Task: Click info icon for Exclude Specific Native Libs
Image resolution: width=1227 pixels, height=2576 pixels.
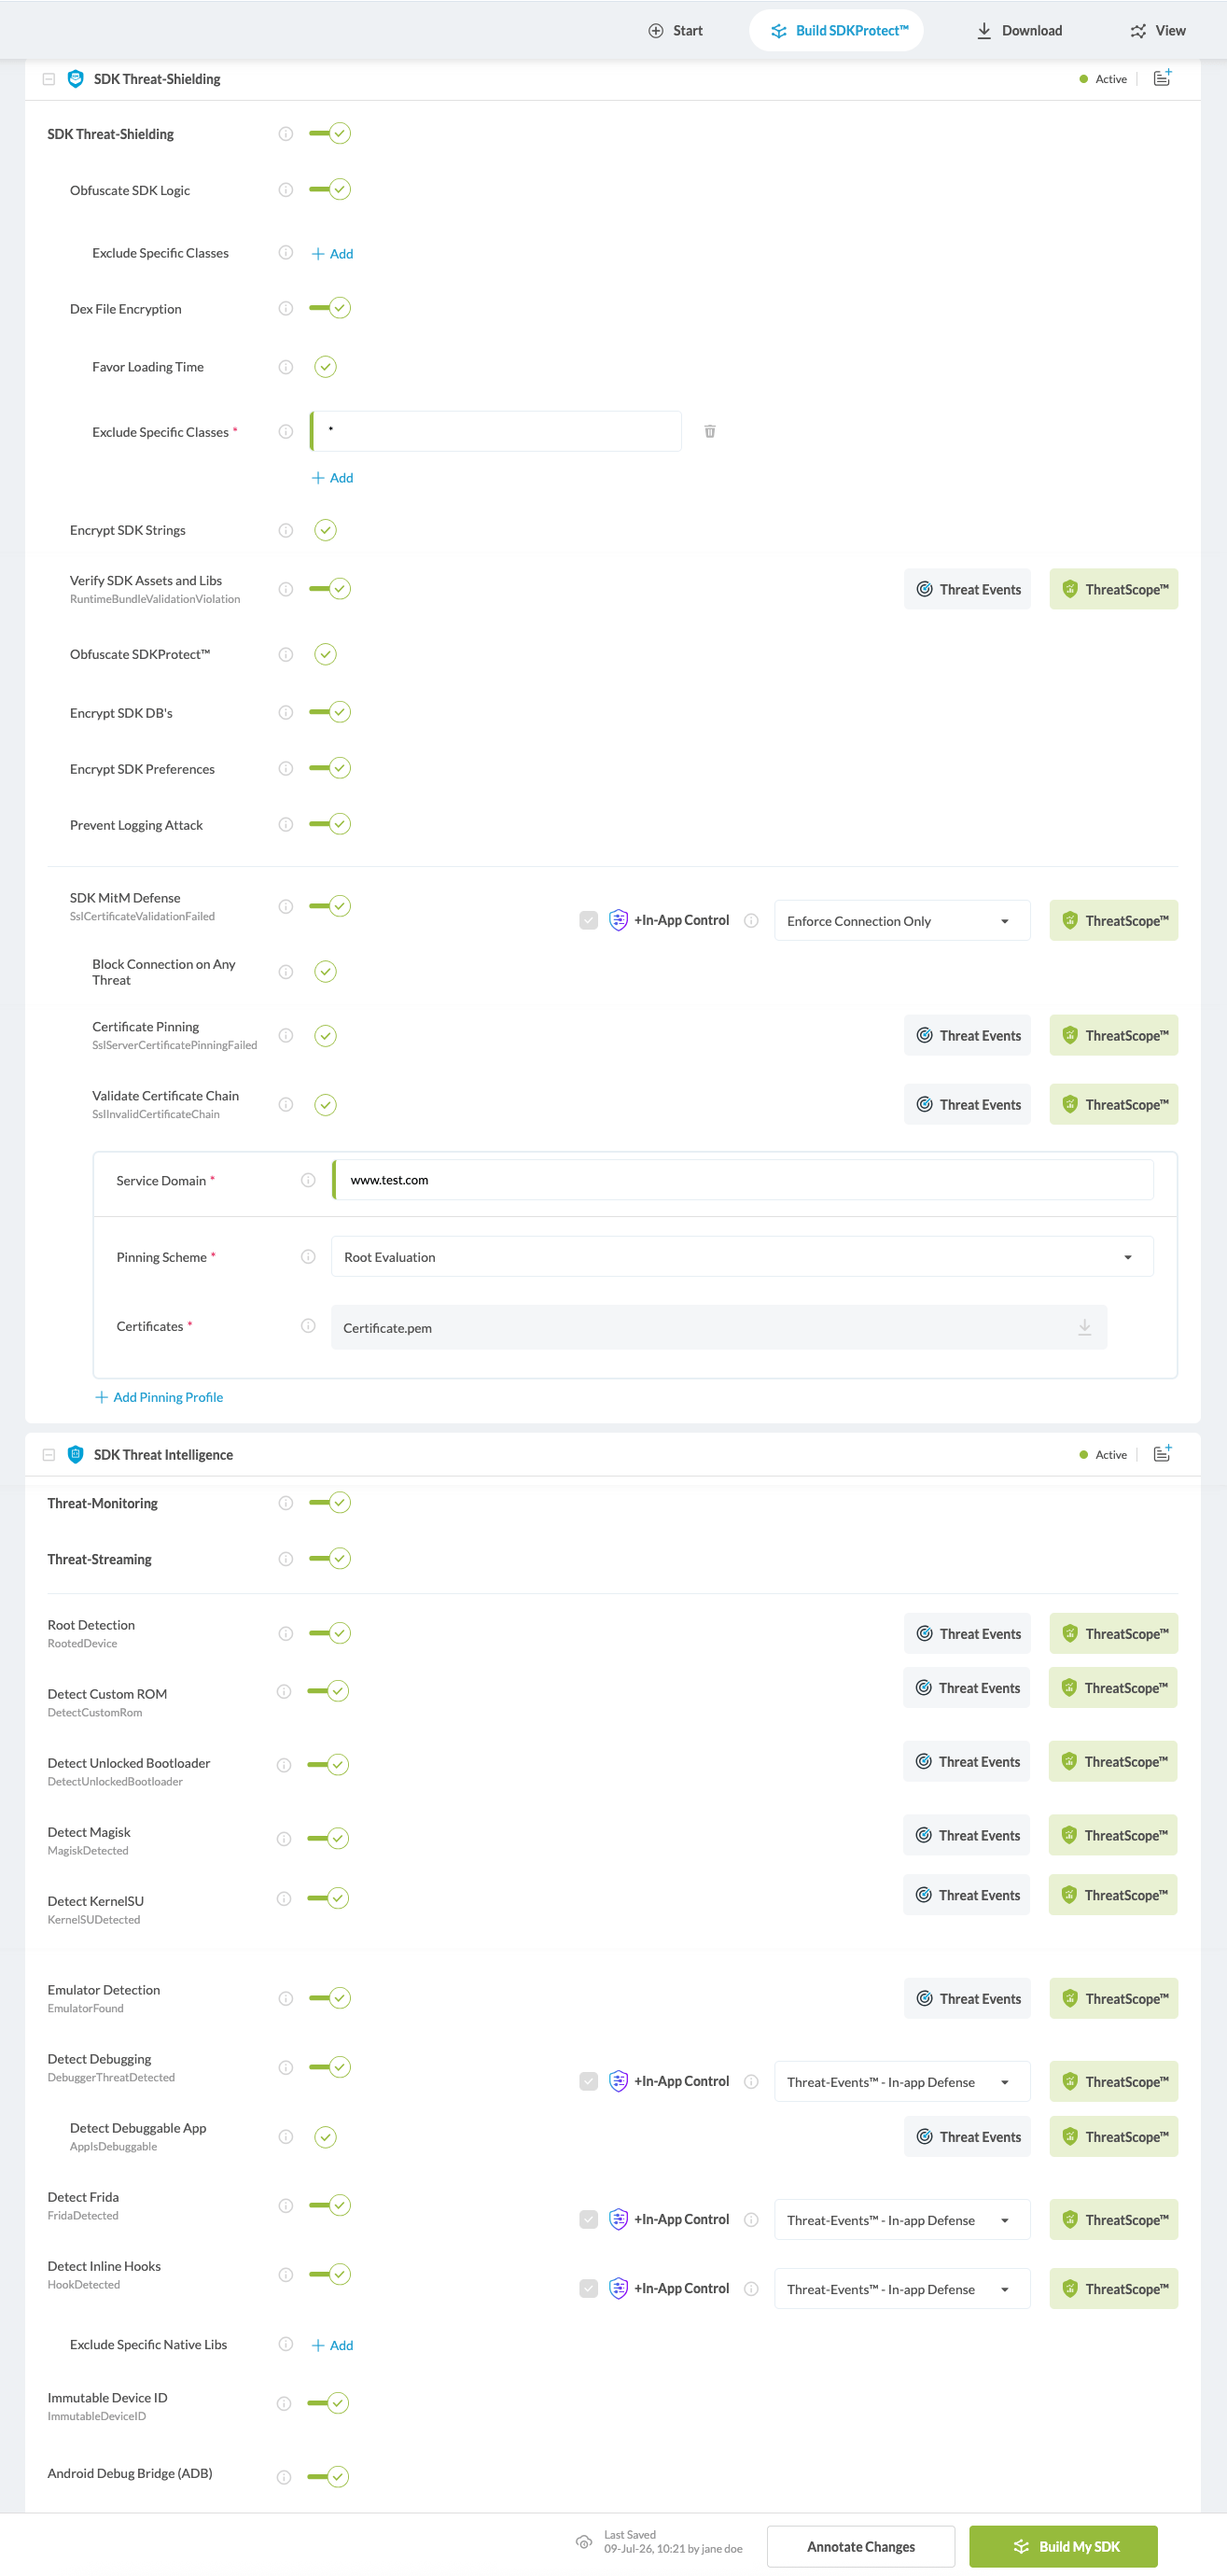Action: click(x=285, y=2344)
